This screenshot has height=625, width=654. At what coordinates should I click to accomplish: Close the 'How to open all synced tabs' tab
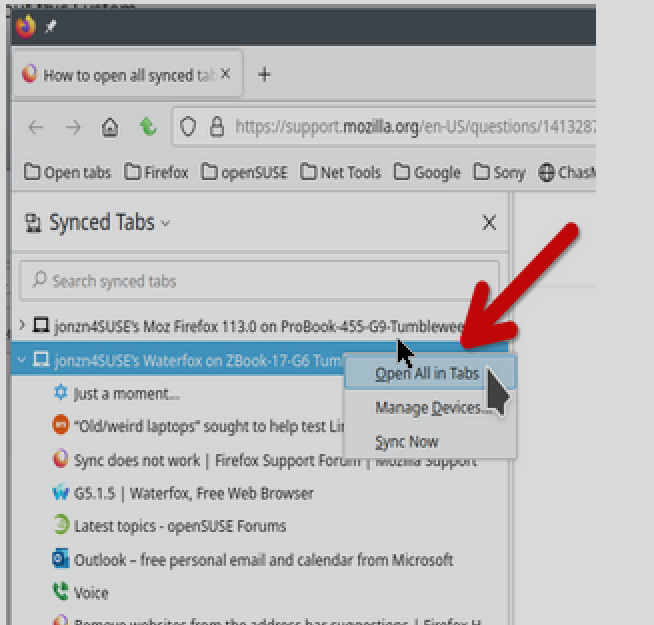tap(225, 74)
